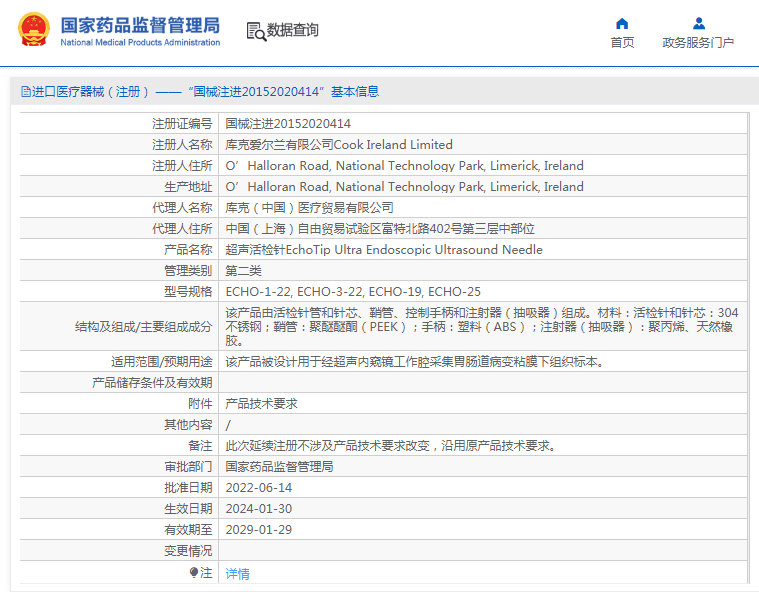Go to 首页 via house icon
Screen dimensions: 759x592
(x=622, y=24)
